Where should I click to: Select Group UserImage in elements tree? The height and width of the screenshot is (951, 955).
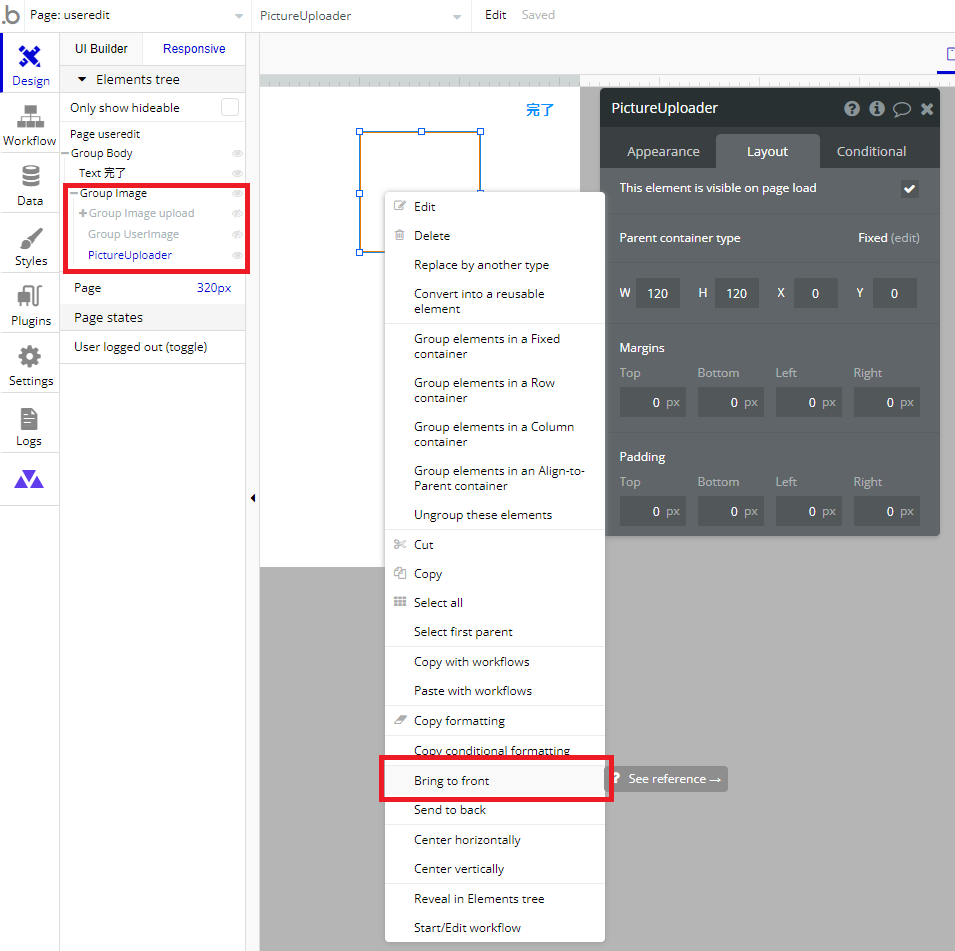[133, 235]
